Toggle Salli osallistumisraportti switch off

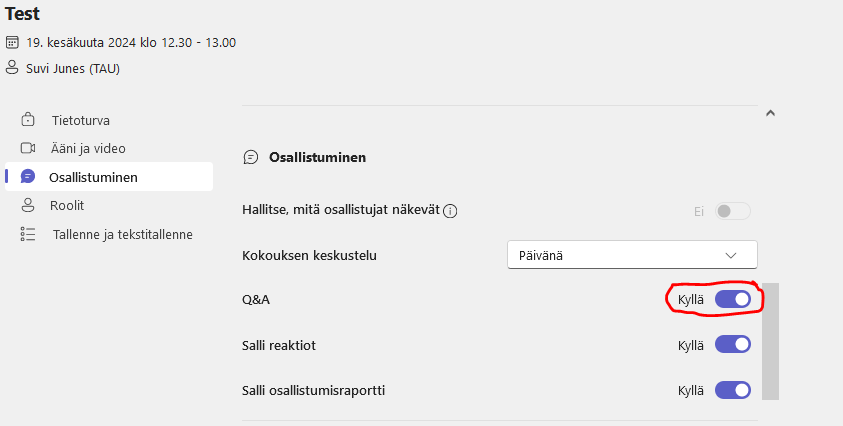(732, 390)
